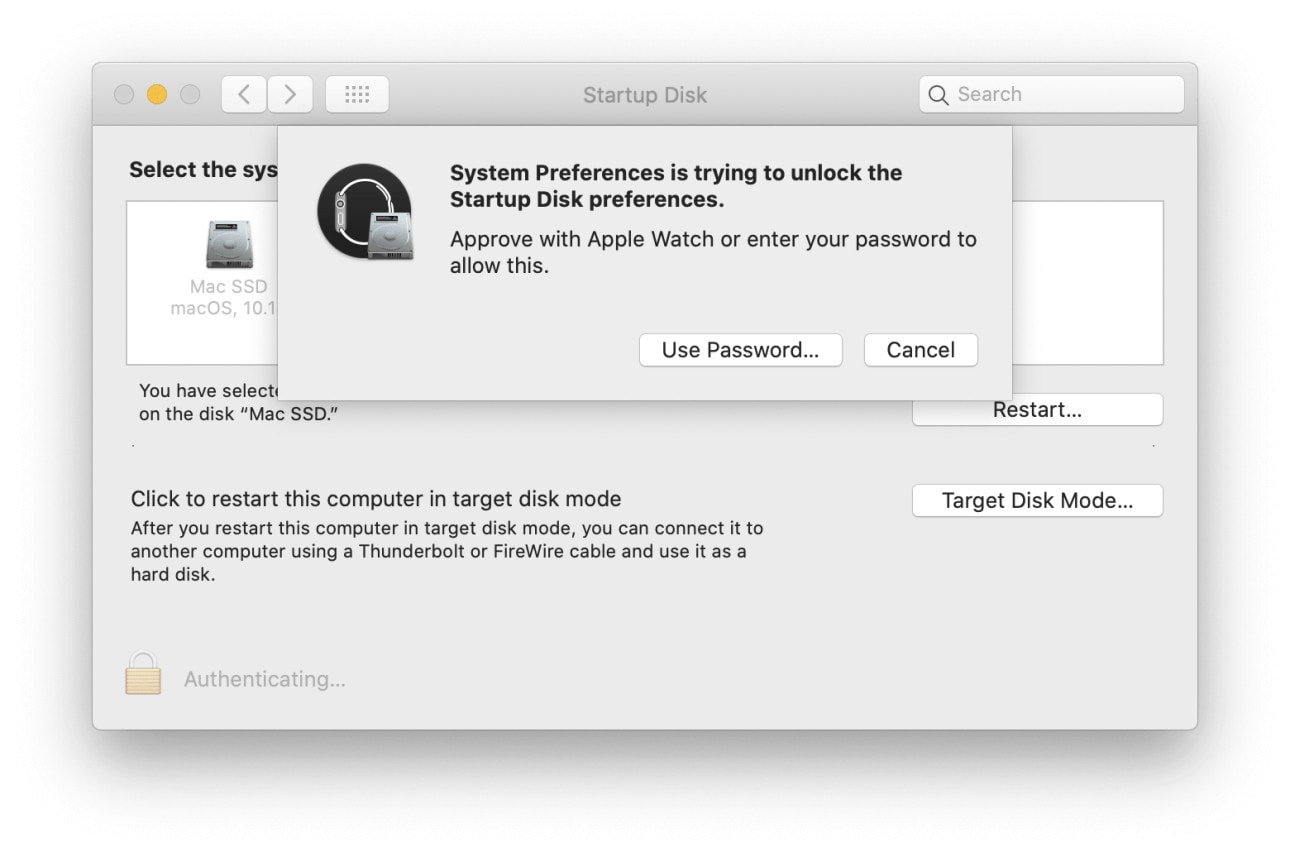Select the 'Mac SSD' disk label
The image size is (1290, 852).
tap(229, 287)
